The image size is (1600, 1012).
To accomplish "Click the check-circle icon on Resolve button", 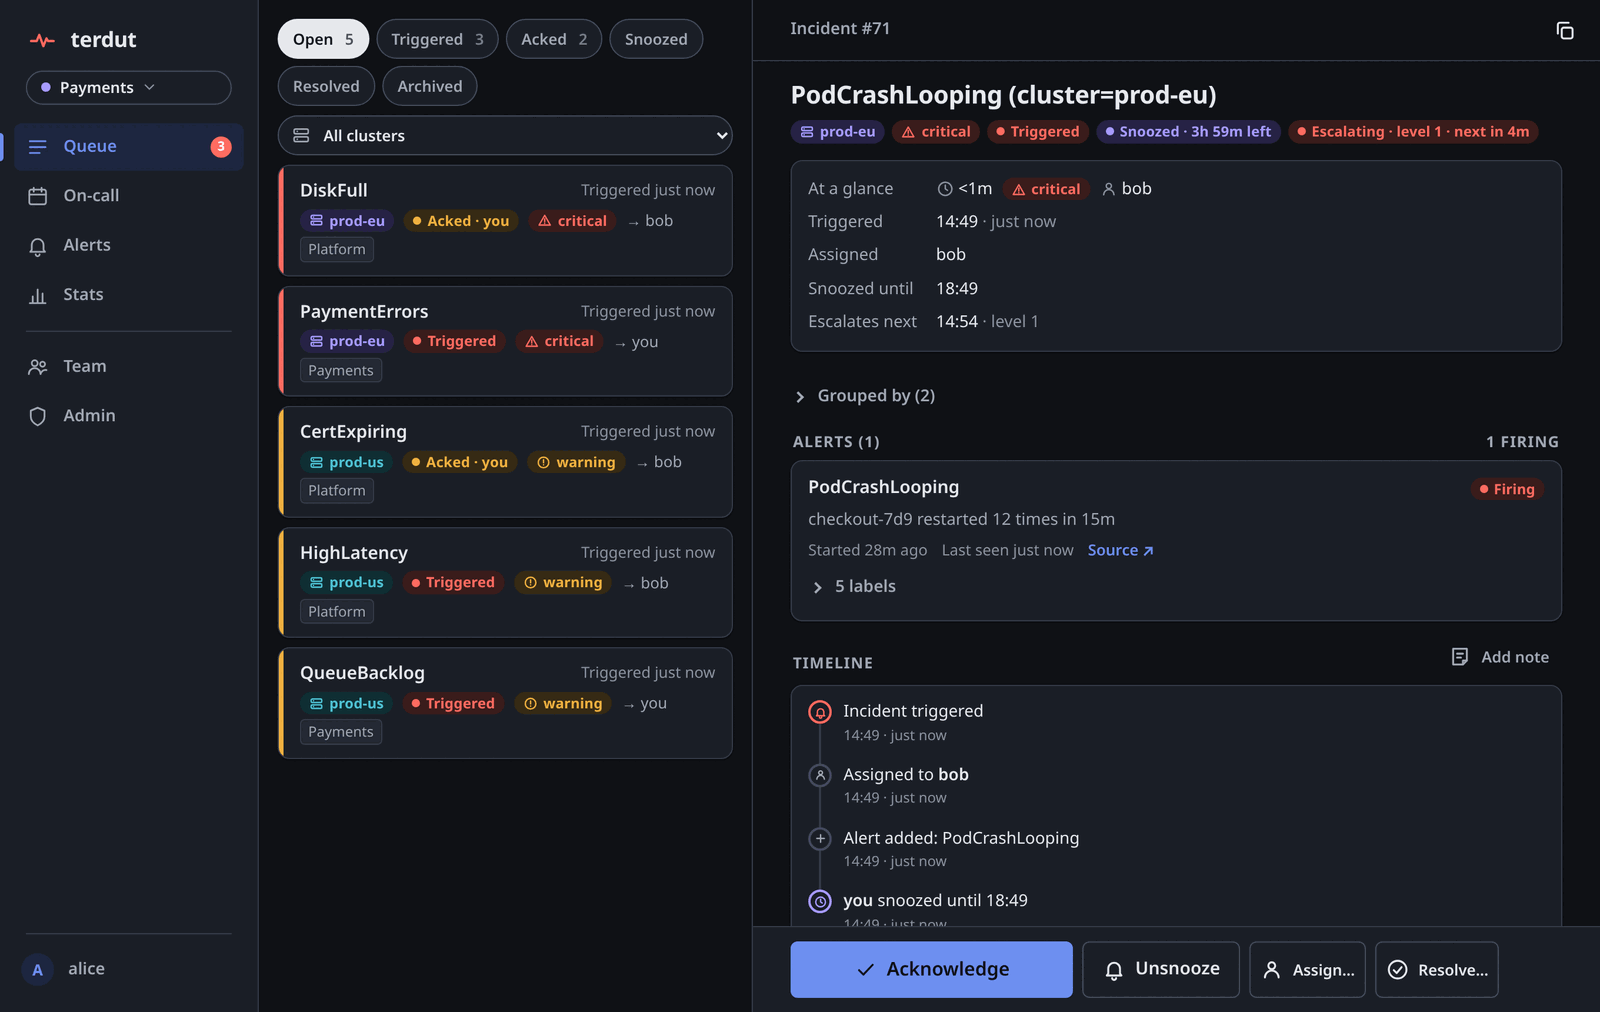I will [x=1398, y=970].
